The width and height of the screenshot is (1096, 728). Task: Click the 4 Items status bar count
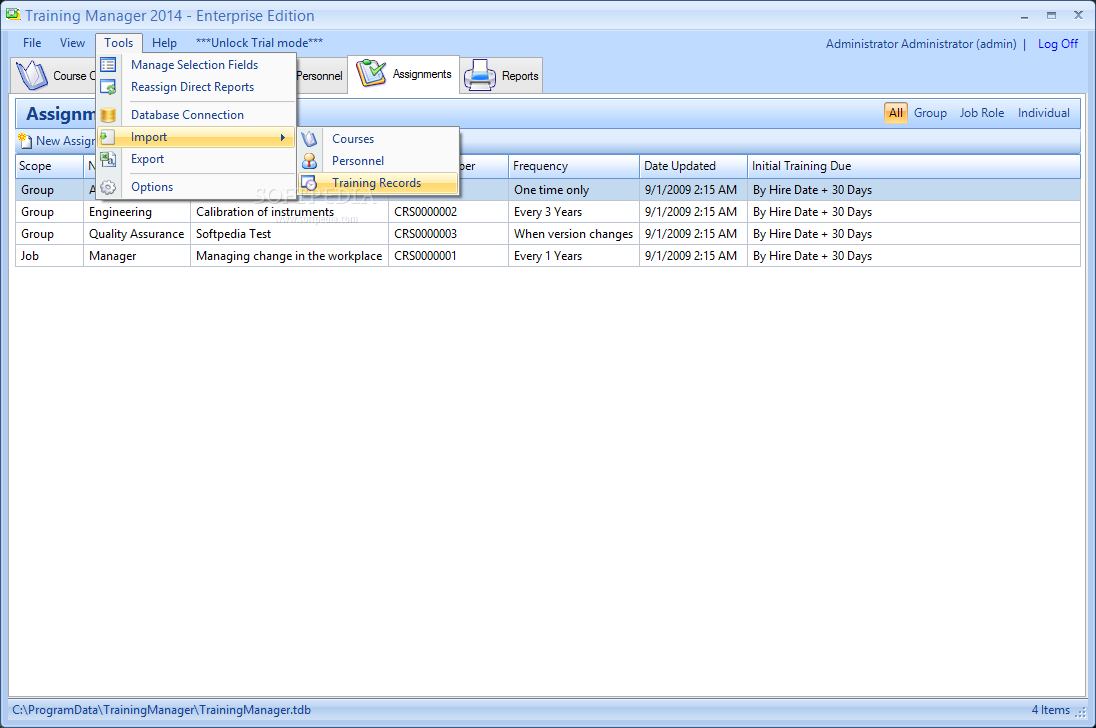pyautogui.click(x=1050, y=710)
